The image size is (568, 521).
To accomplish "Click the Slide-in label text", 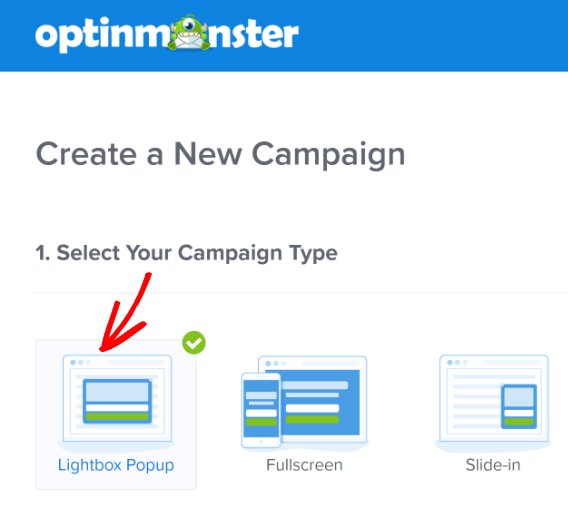I will click(x=493, y=465).
